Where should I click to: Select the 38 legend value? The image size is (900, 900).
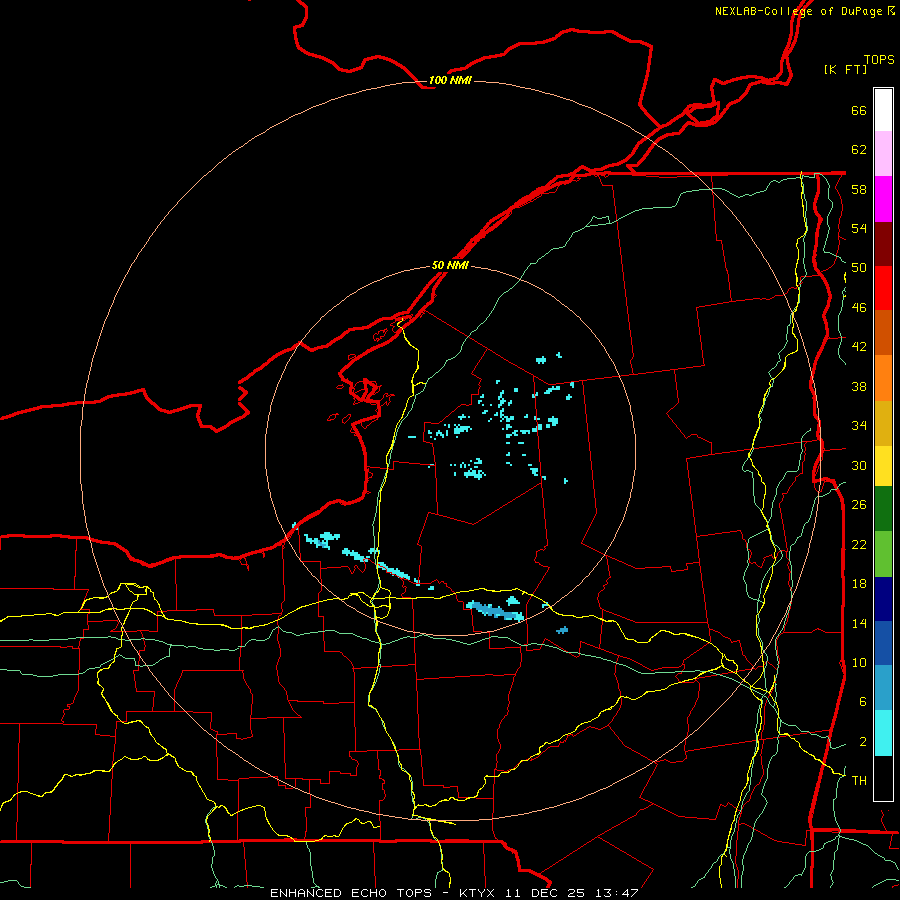click(x=859, y=386)
